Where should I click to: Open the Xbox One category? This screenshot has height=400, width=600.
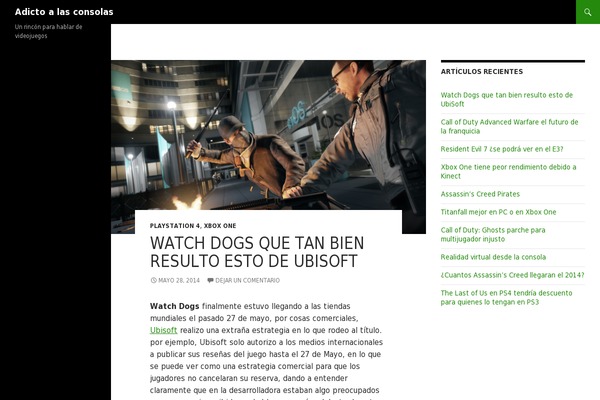[220, 226]
